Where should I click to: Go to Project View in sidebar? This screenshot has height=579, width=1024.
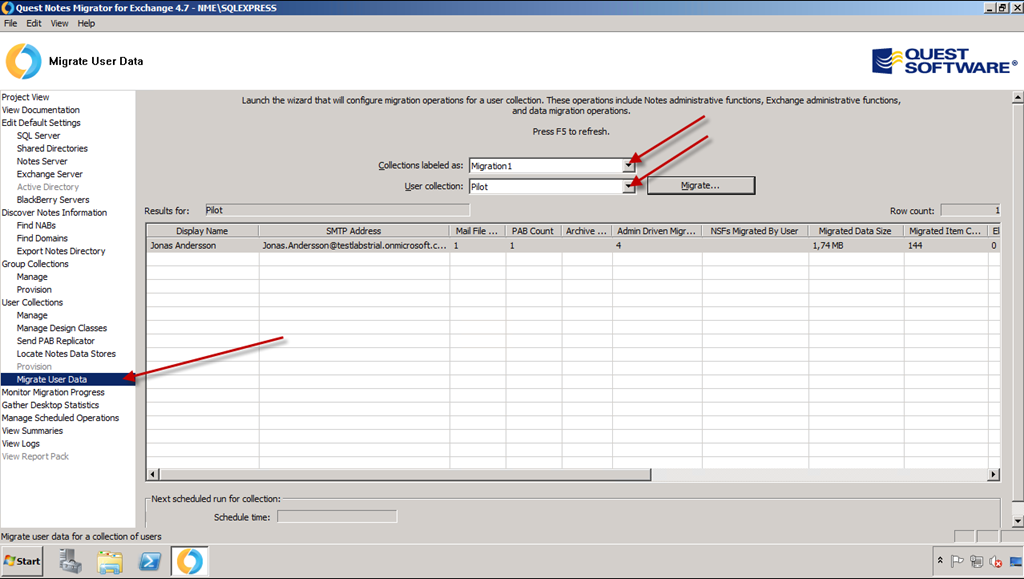pyautogui.click(x=25, y=97)
